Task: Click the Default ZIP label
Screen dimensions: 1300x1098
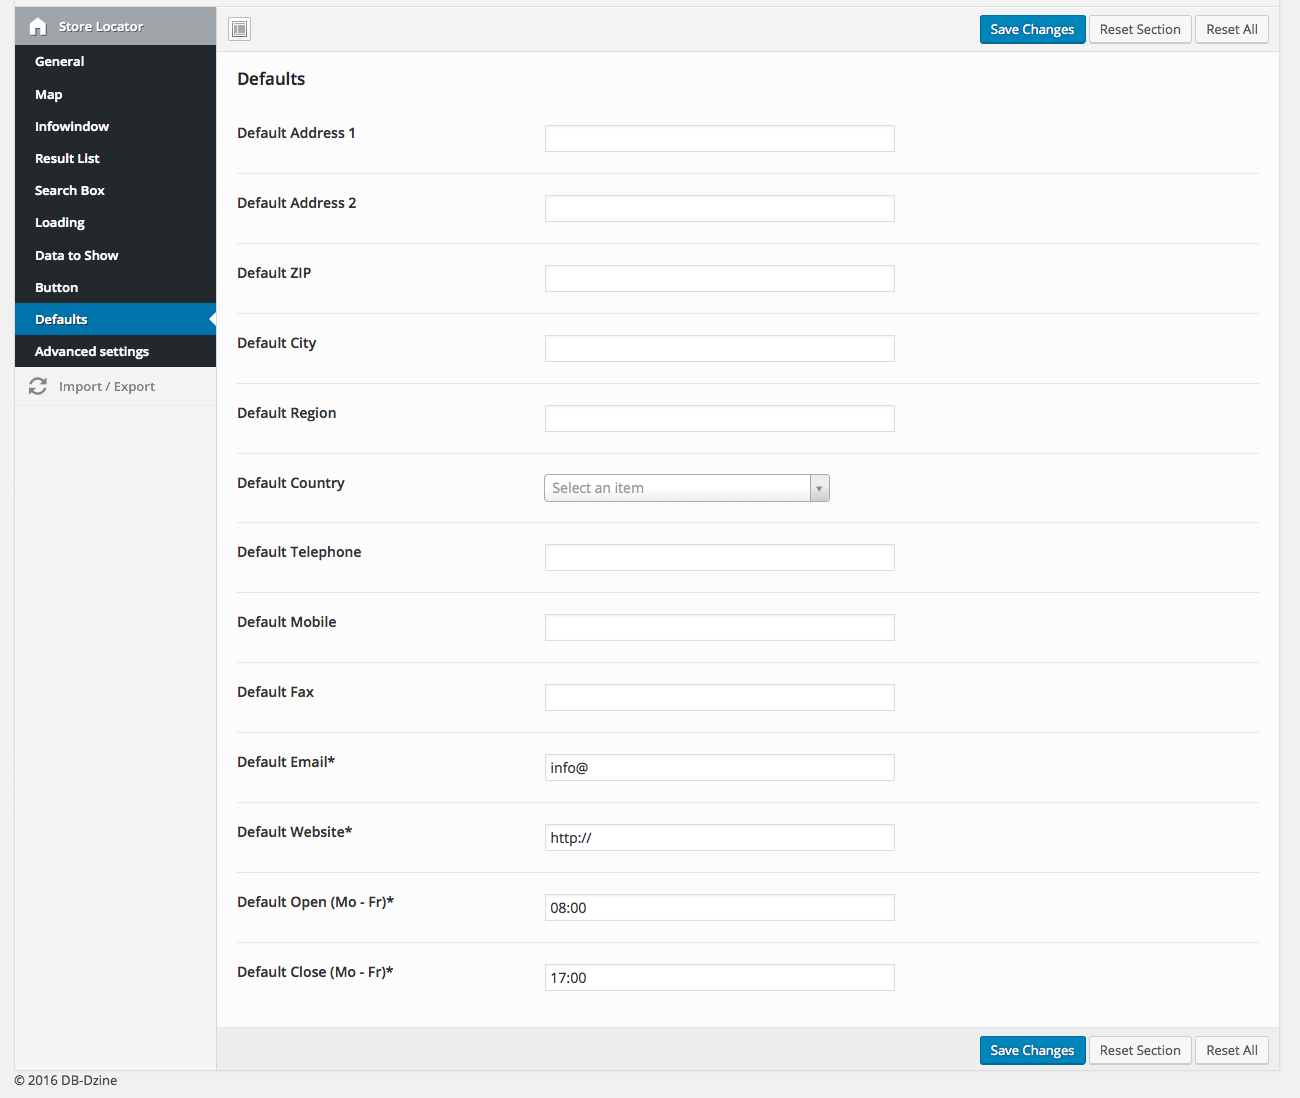Action: (x=274, y=273)
